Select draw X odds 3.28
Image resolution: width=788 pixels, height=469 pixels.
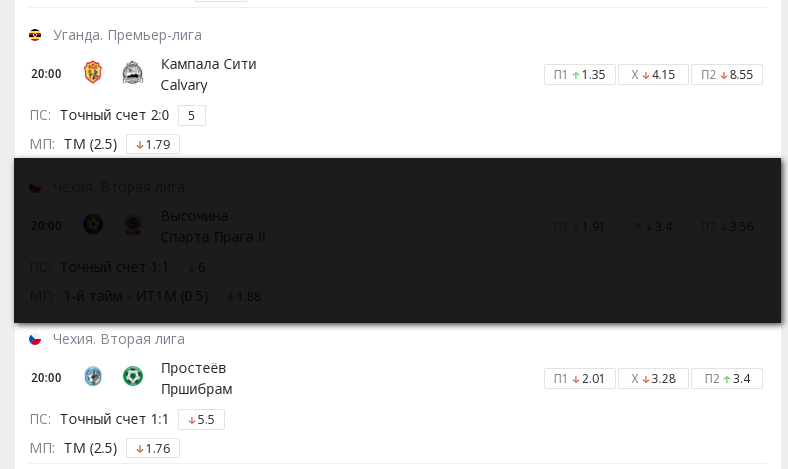653,378
